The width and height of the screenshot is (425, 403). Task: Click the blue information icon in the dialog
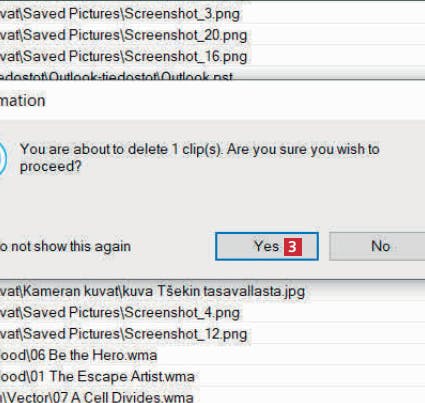(x=3, y=158)
